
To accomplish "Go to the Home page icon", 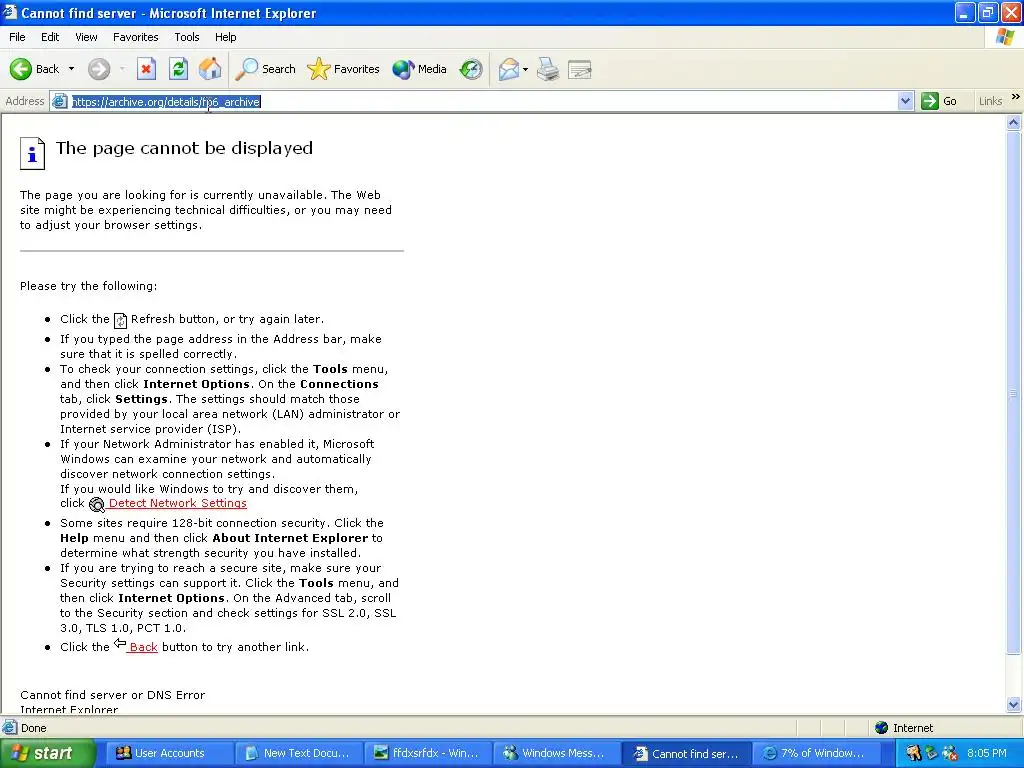I will point(210,69).
